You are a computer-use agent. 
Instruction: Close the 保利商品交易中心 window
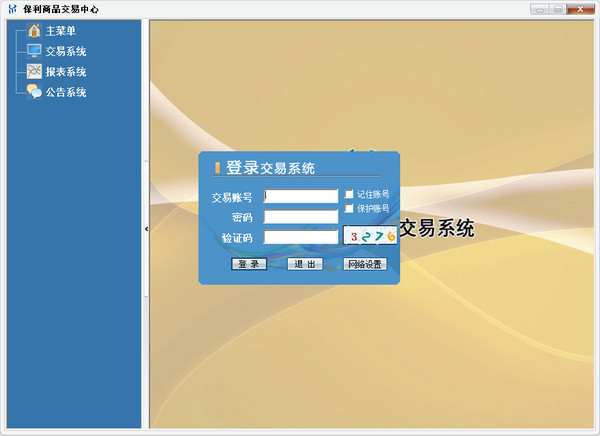click(580, 9)
